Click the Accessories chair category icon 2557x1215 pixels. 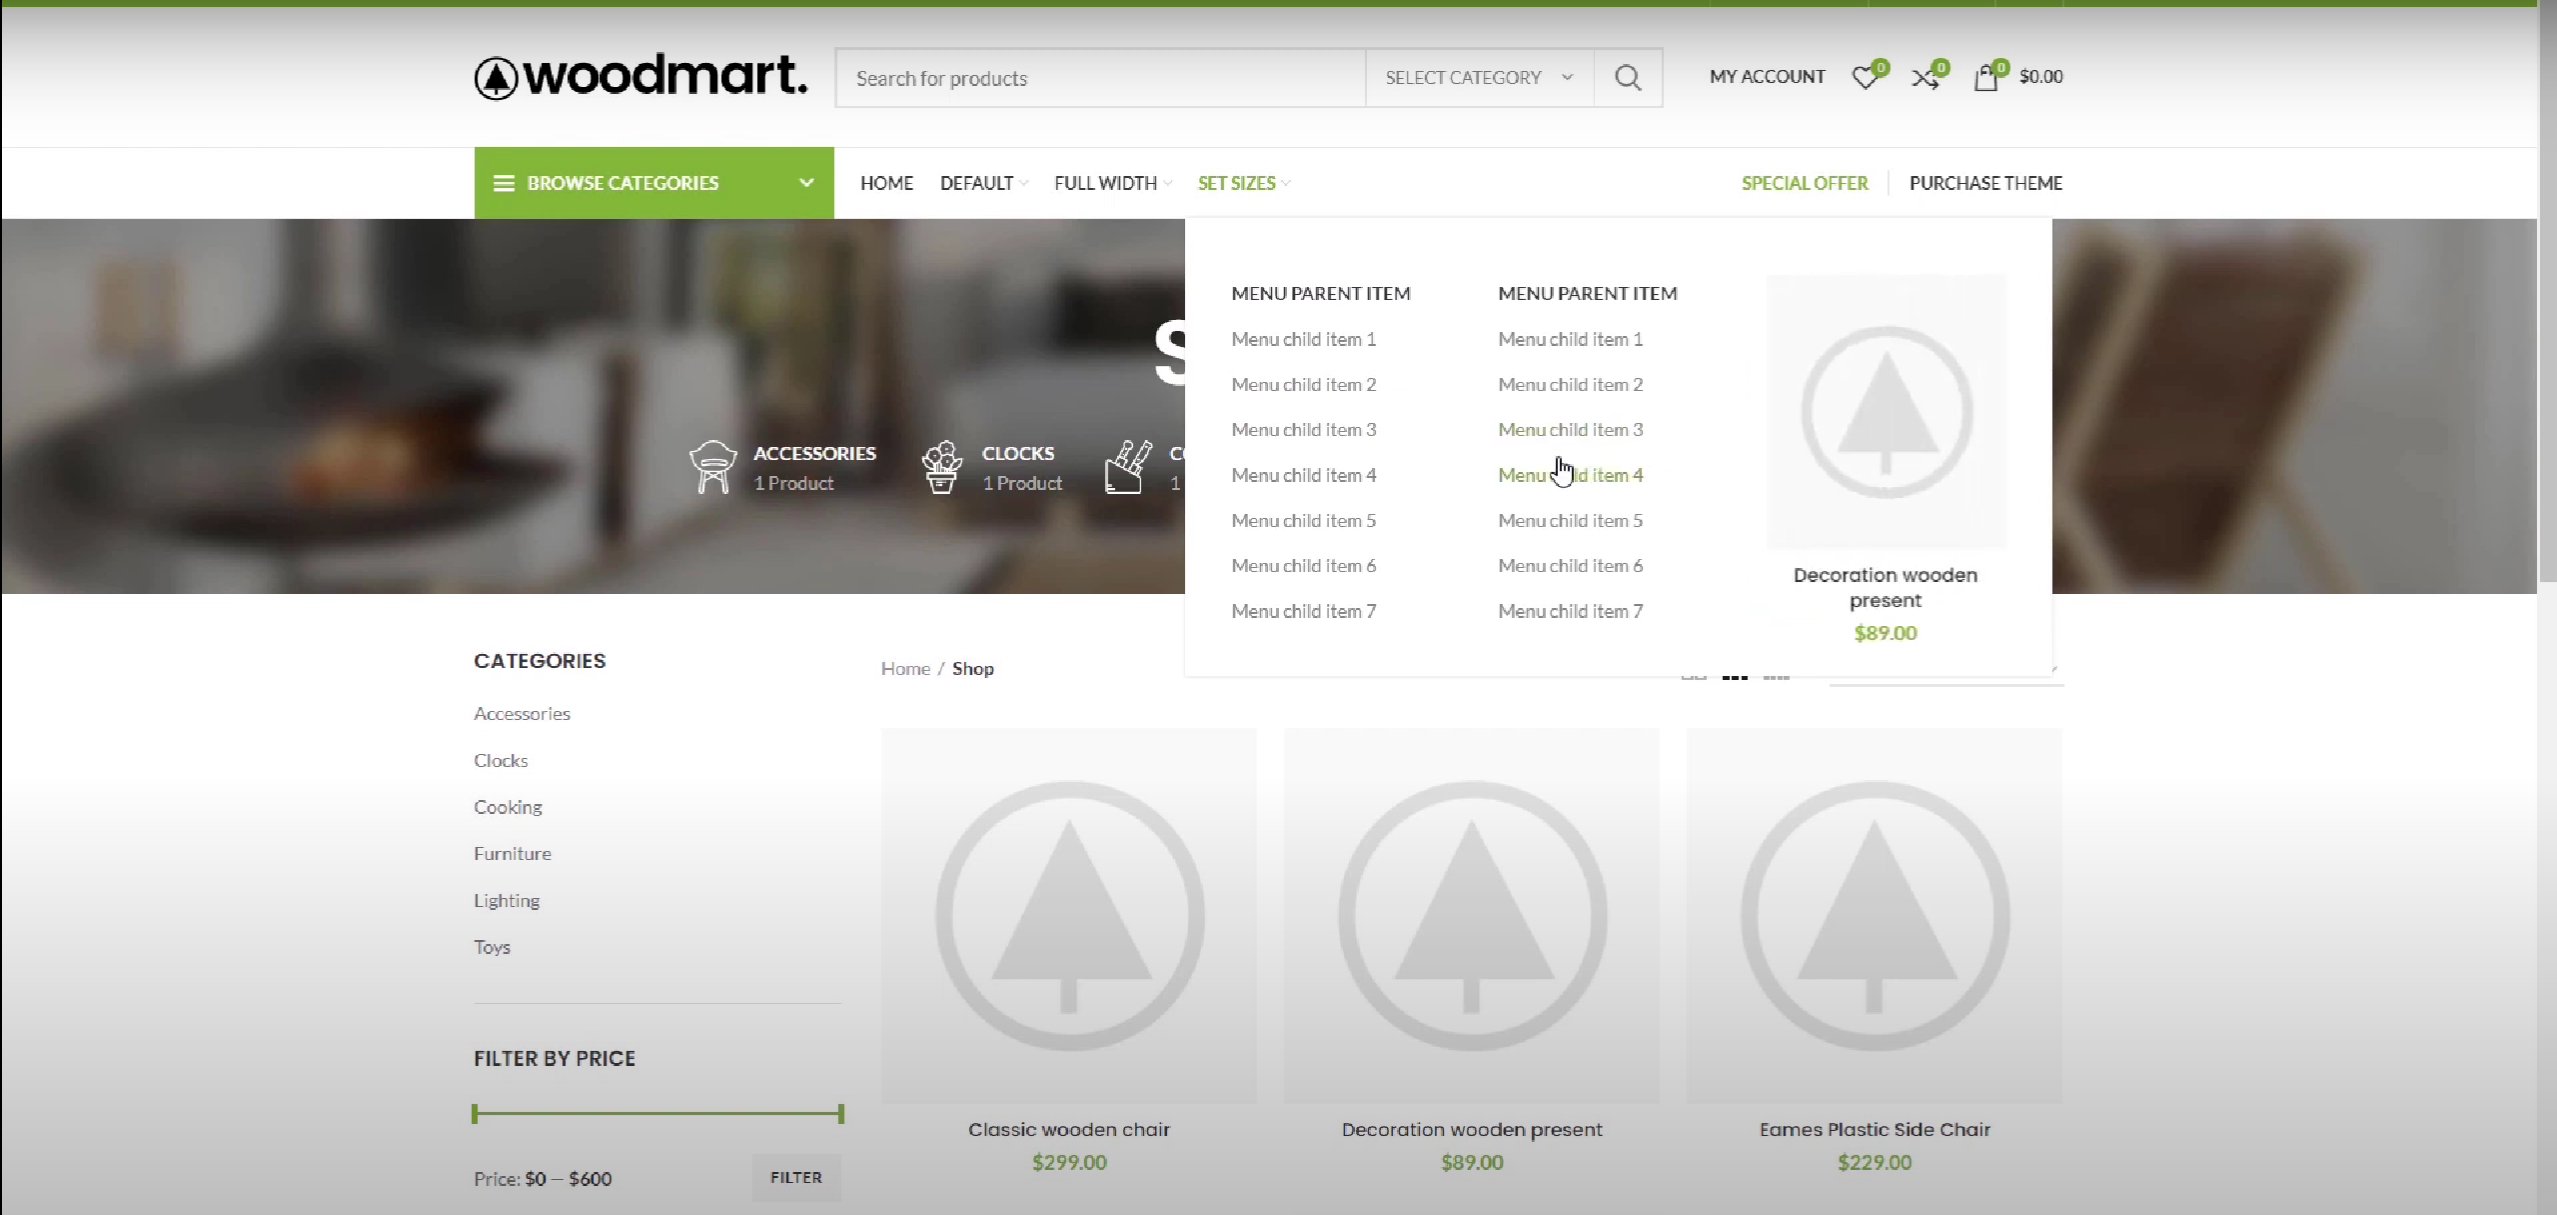pos(713,467)
